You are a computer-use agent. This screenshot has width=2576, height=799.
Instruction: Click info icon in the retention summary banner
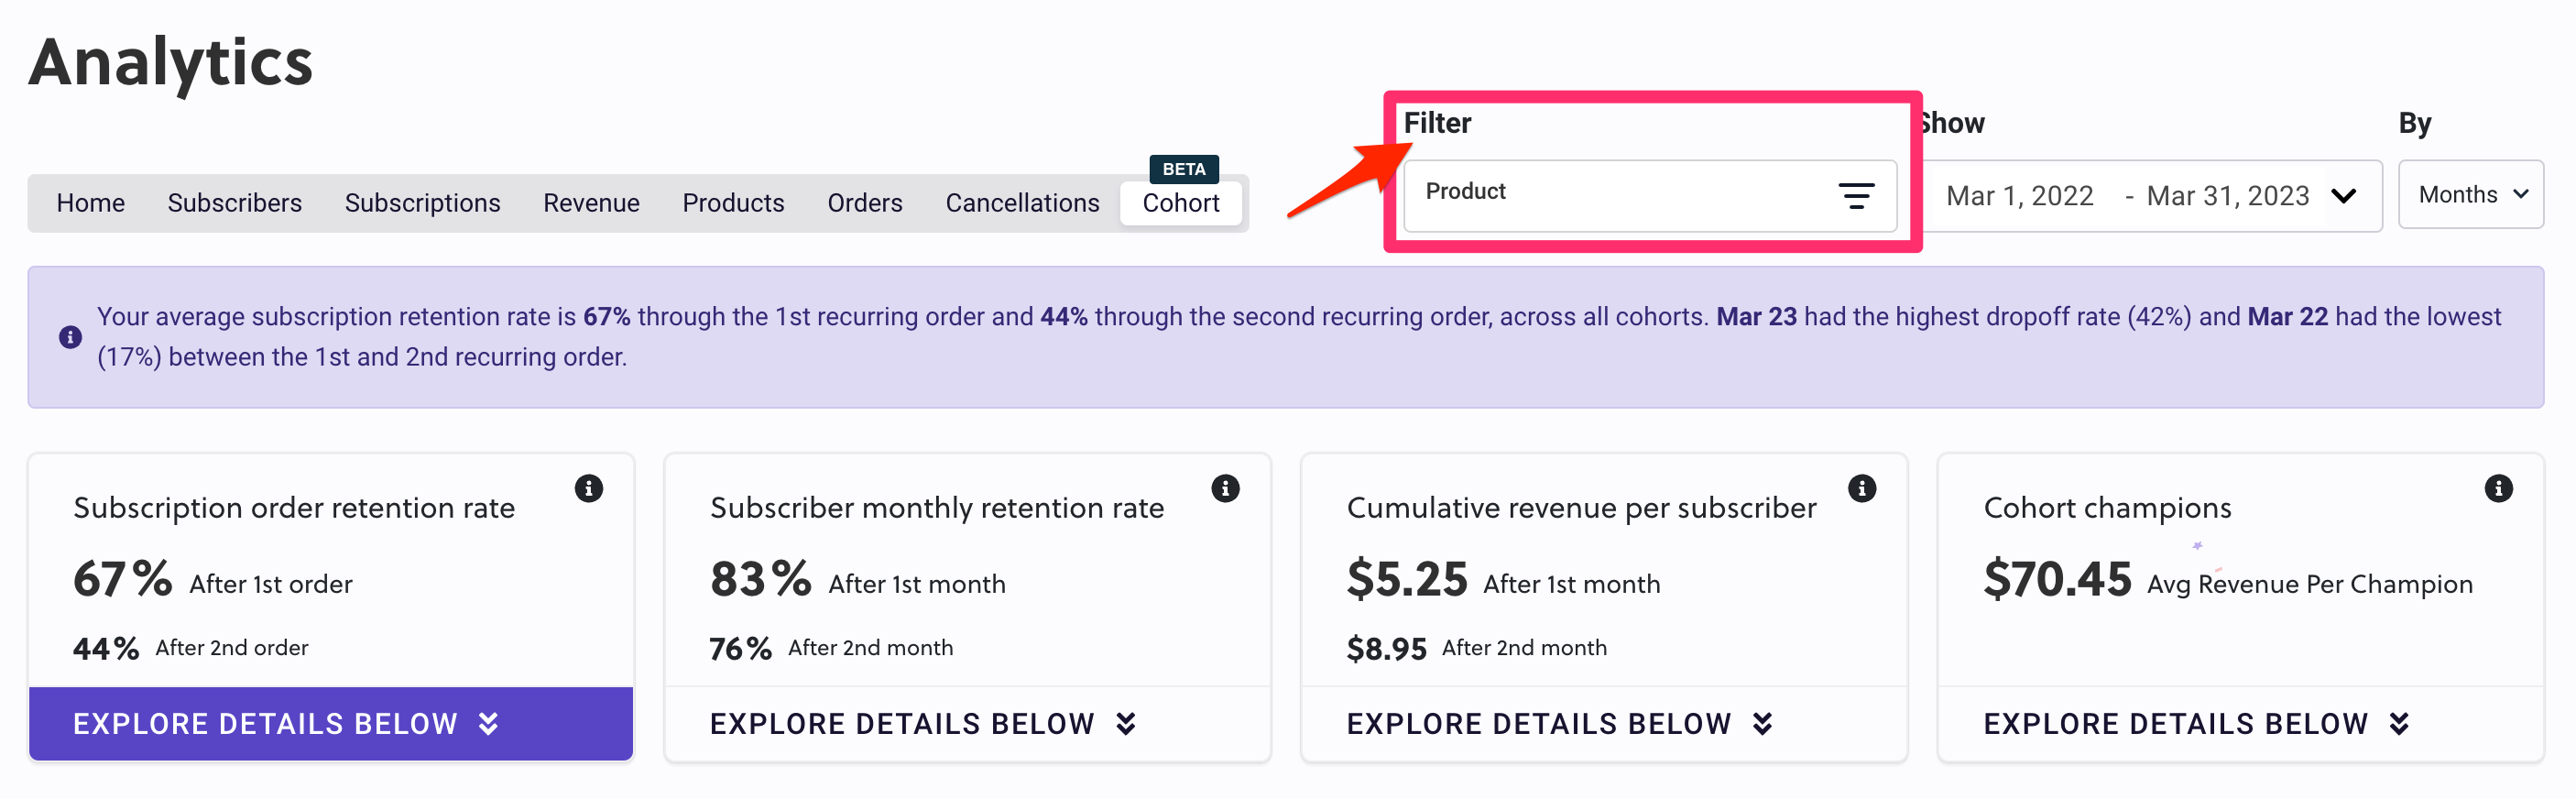tap(70, 337)
